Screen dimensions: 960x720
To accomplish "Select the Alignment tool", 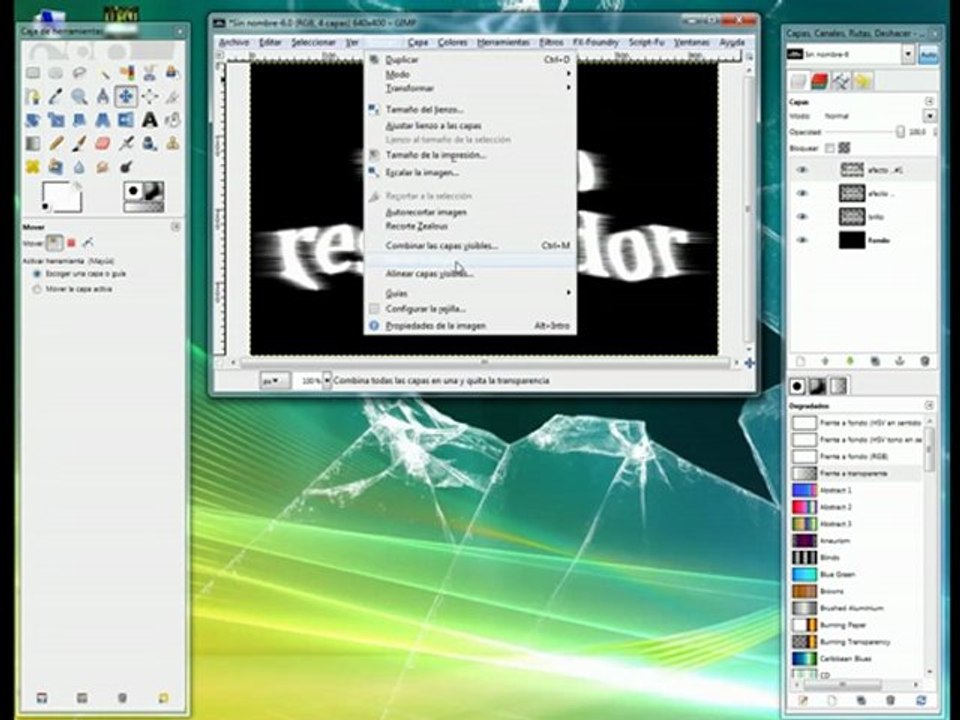I will pyautogui.click(x=149, y=96).
